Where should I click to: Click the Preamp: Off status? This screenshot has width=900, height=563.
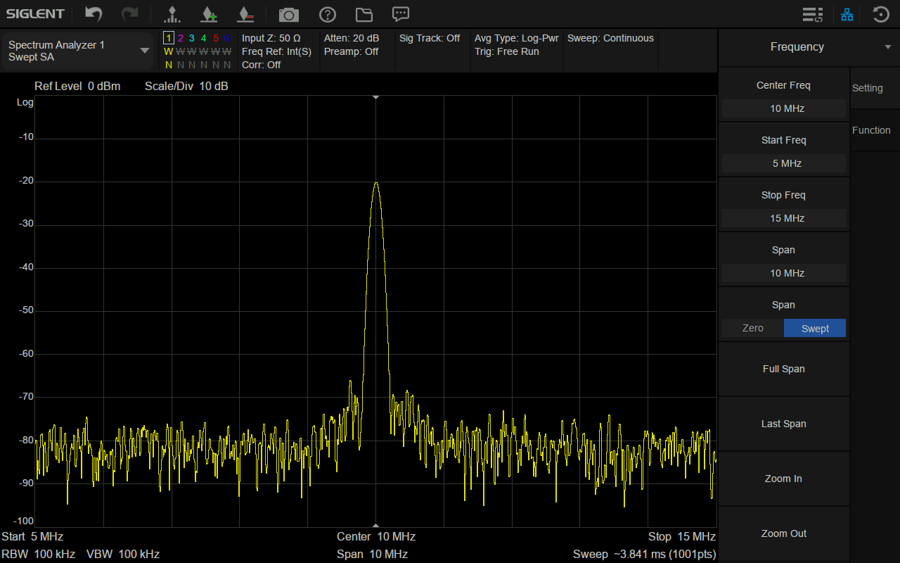pos(351,52)
